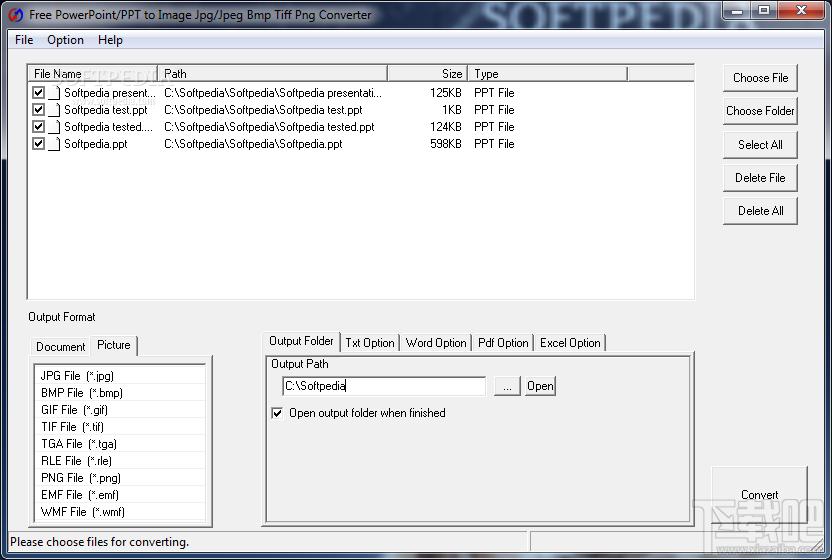
Task: Open the Excel Option tab
Action: 570,343
